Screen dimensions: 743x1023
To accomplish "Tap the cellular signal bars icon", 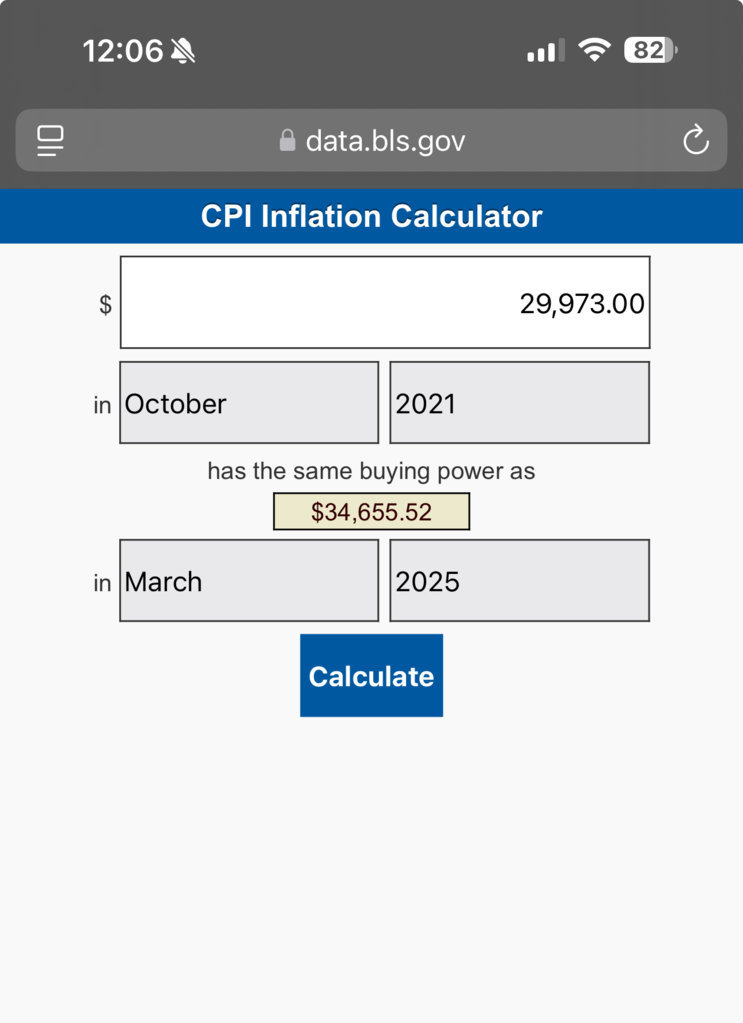I will pyautogui.click(x=546, y=50).
